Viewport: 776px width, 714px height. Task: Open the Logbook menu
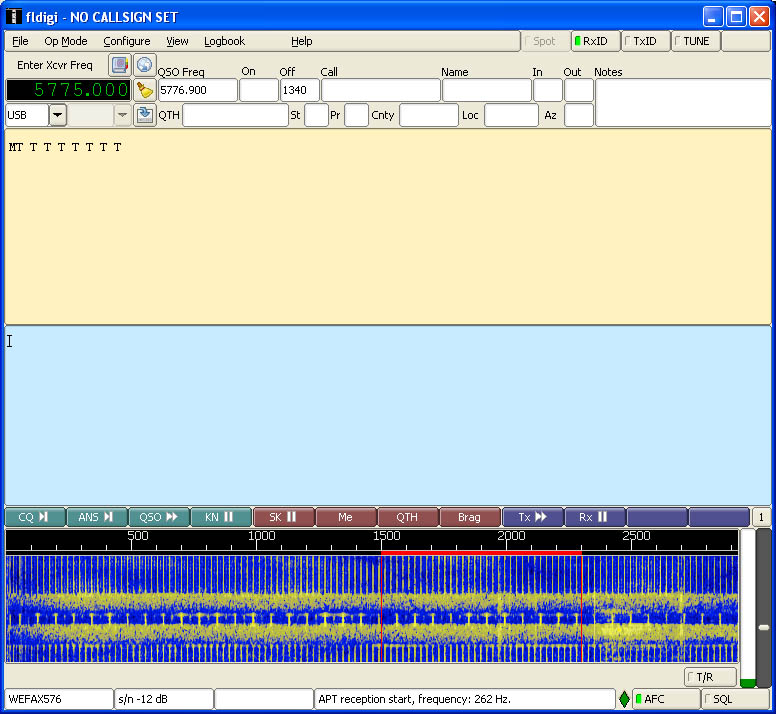tap(224, 41)
